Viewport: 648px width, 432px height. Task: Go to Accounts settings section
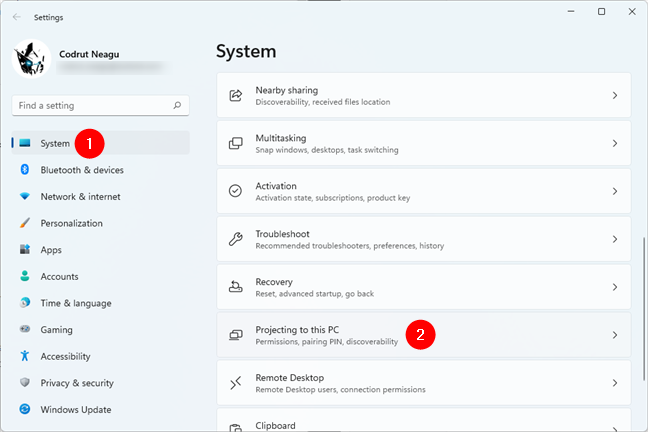[x=100, y=276]
